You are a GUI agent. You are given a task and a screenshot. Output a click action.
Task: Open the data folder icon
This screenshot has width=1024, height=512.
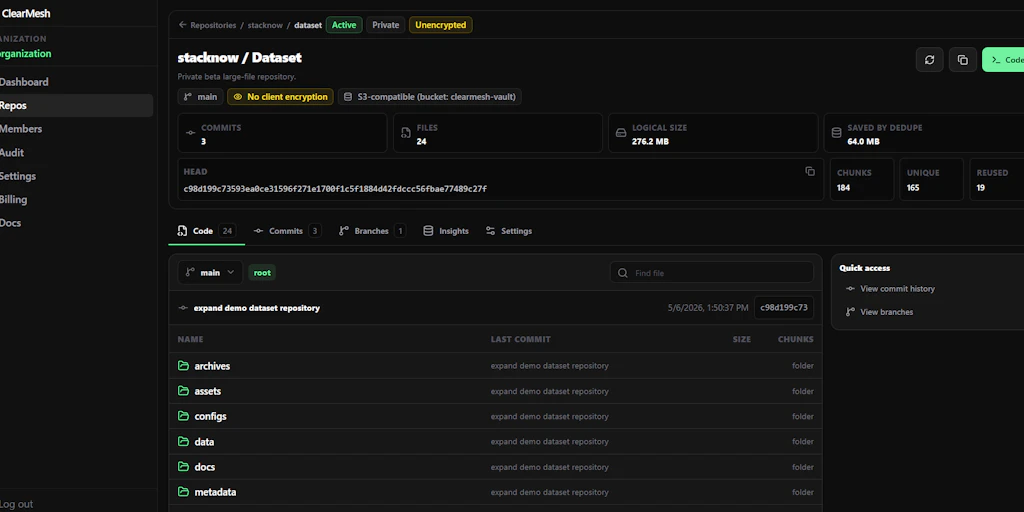click(184, 441)
